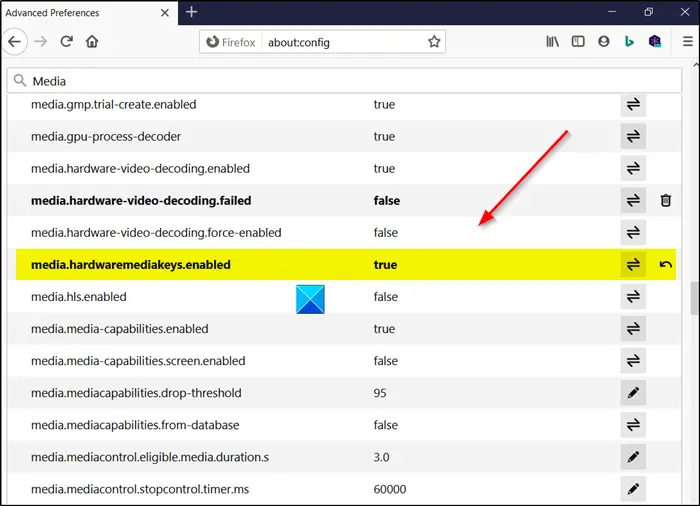Click the search magnifier icon
Image resolution: width=700 pixels, height=506 pixels.
(20, 81)
